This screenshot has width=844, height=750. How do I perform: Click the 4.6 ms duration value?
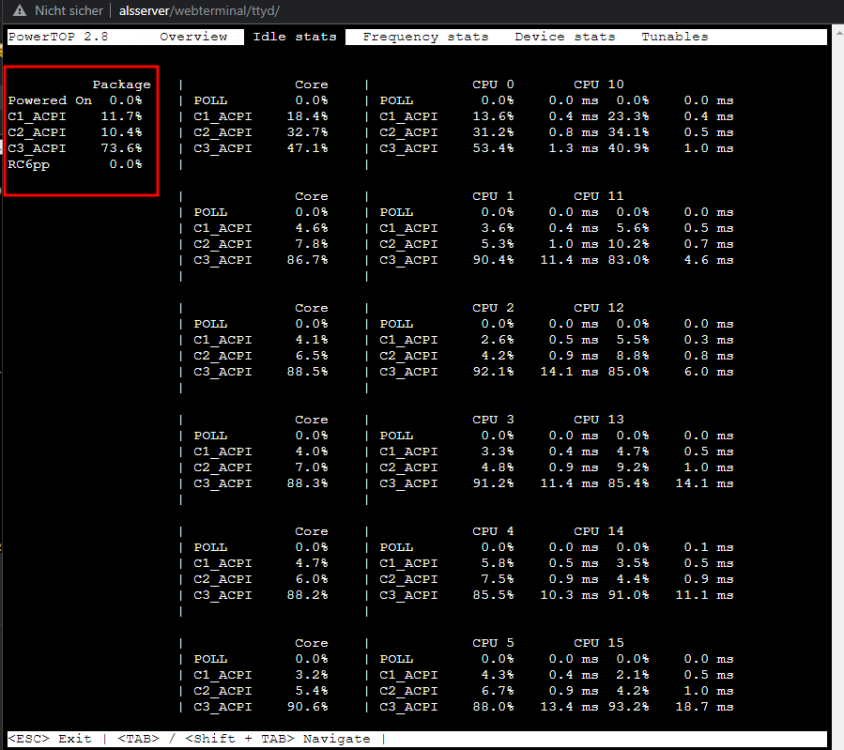709,260
